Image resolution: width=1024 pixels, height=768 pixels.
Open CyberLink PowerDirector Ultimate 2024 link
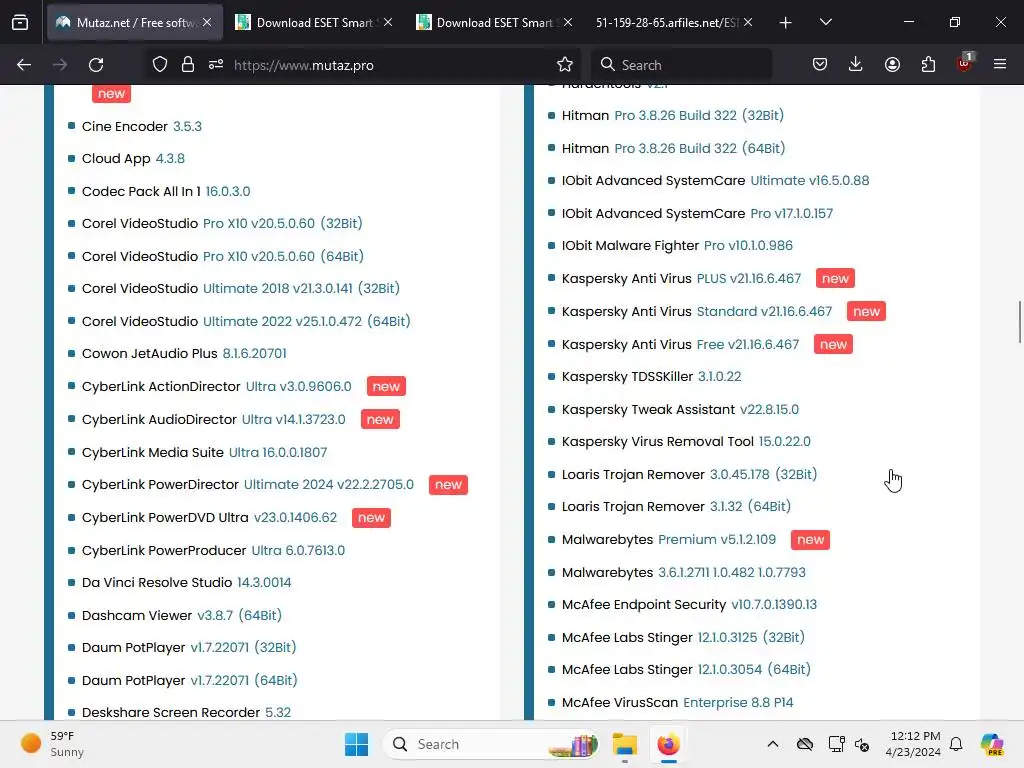248,485
